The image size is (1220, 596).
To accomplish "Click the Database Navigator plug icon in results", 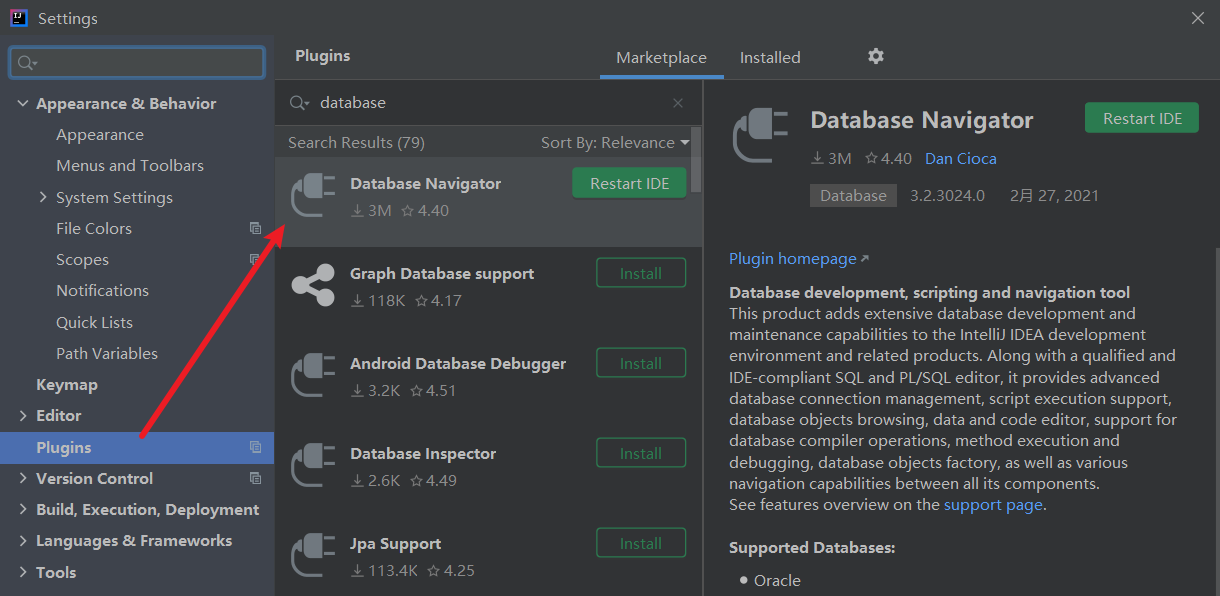I will coord(313,195).
